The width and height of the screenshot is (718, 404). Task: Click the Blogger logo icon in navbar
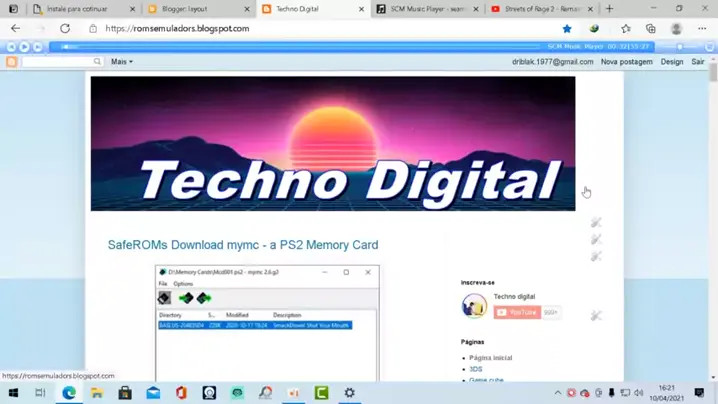tap(11, 61)
